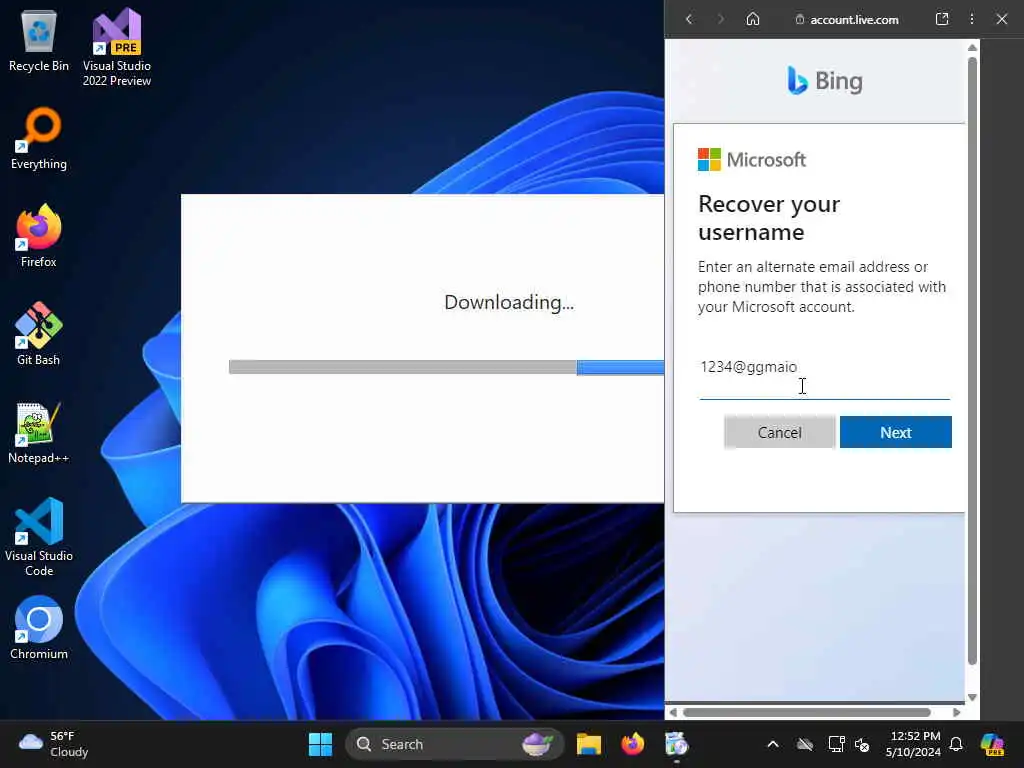The height and width of the screenshot is (768, 1024).
Task: Click the network display tray icon
Action: pos(835,744)
